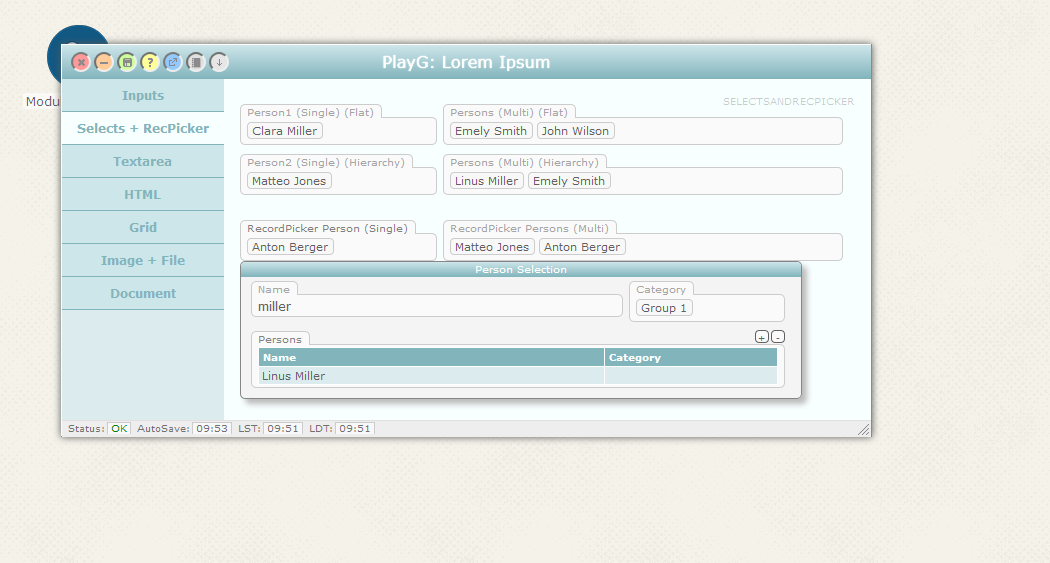Image resolution: width=1050 pixels, height=563 pixels.
Task: Click the down arrow icon in title bar
Action: pos(219,62)
